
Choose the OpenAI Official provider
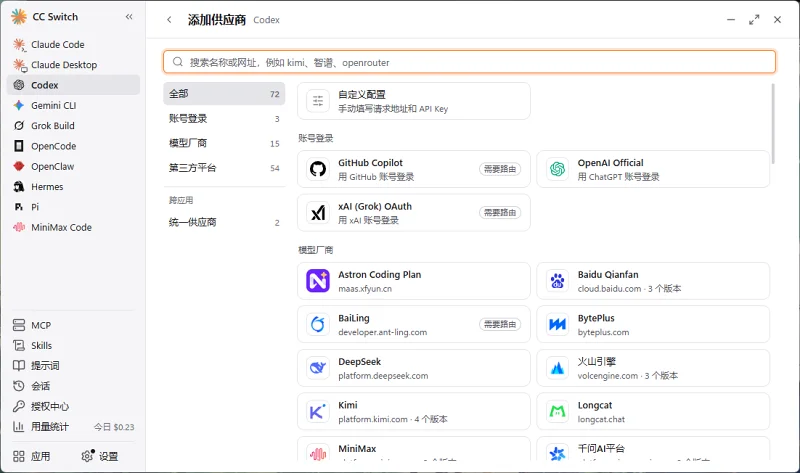[653, 169]
